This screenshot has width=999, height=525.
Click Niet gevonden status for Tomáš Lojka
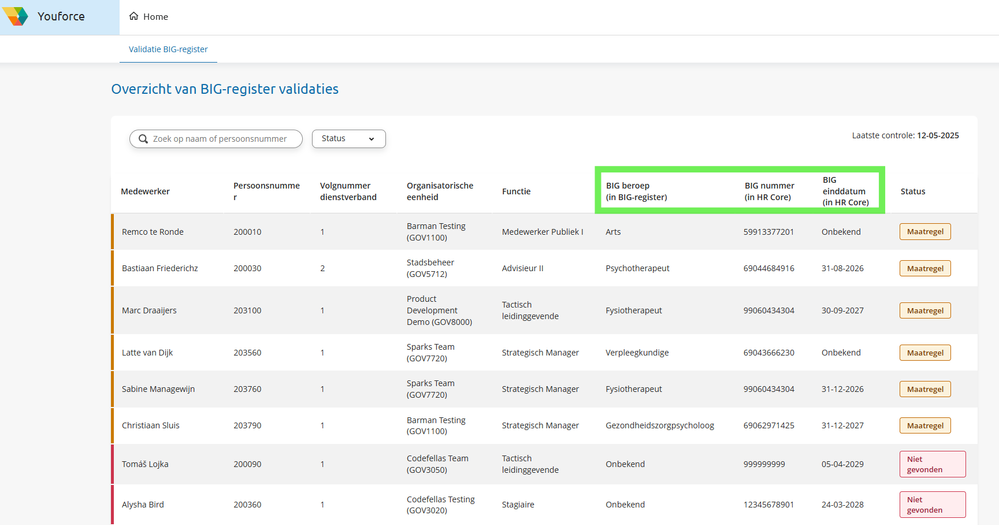point(932,464)
